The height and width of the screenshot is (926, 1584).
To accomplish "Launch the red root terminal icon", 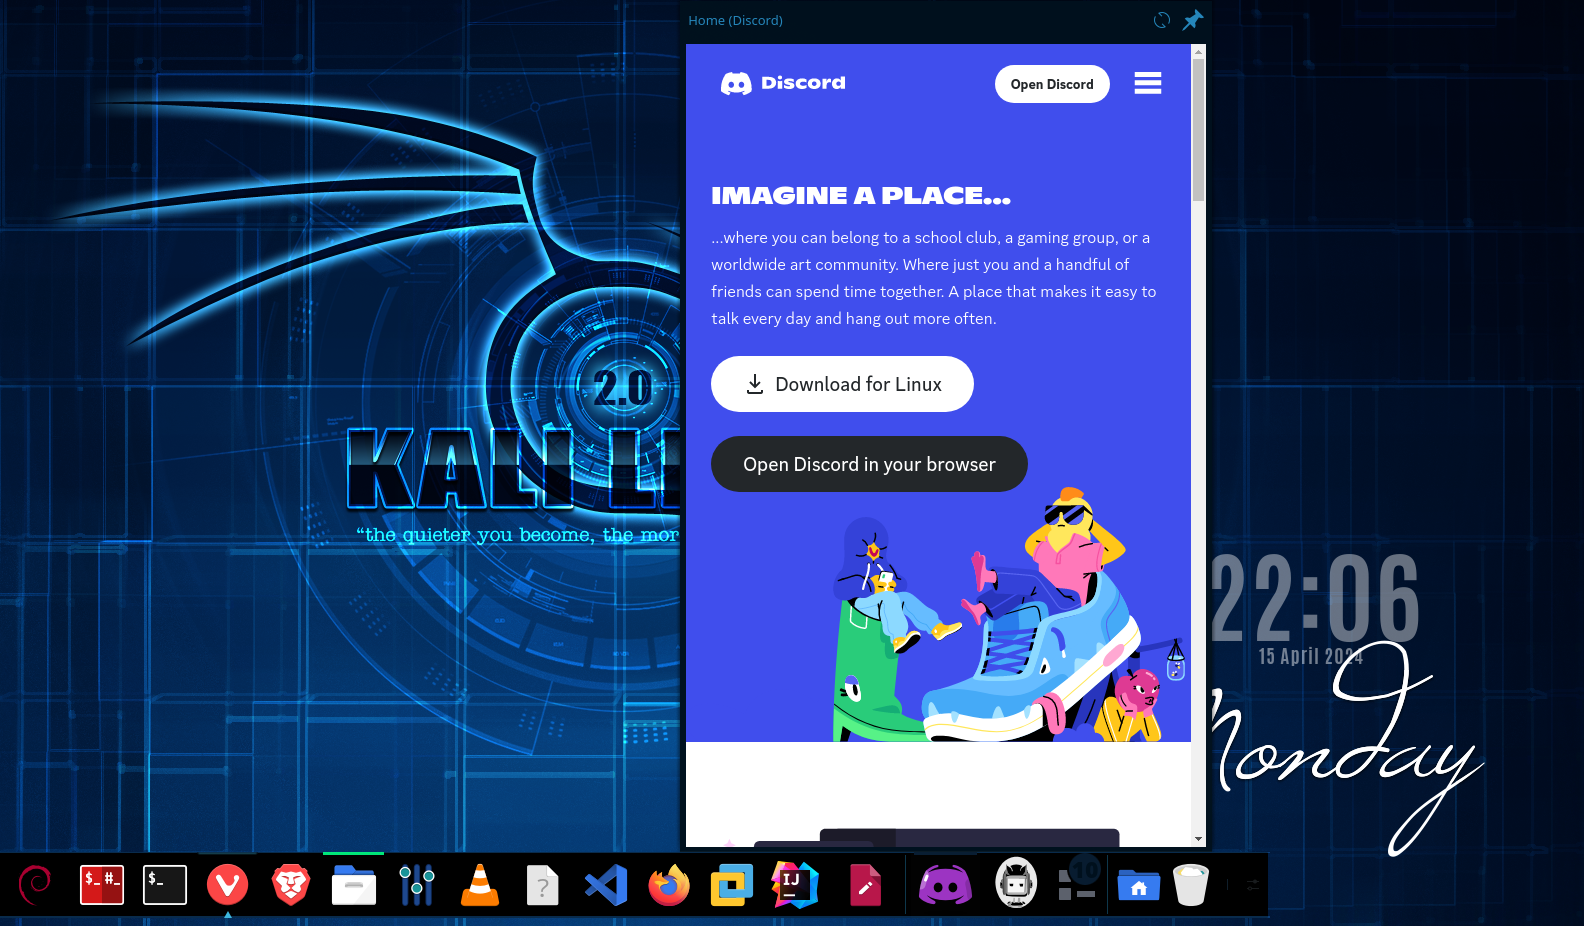I will coord(102,885).
